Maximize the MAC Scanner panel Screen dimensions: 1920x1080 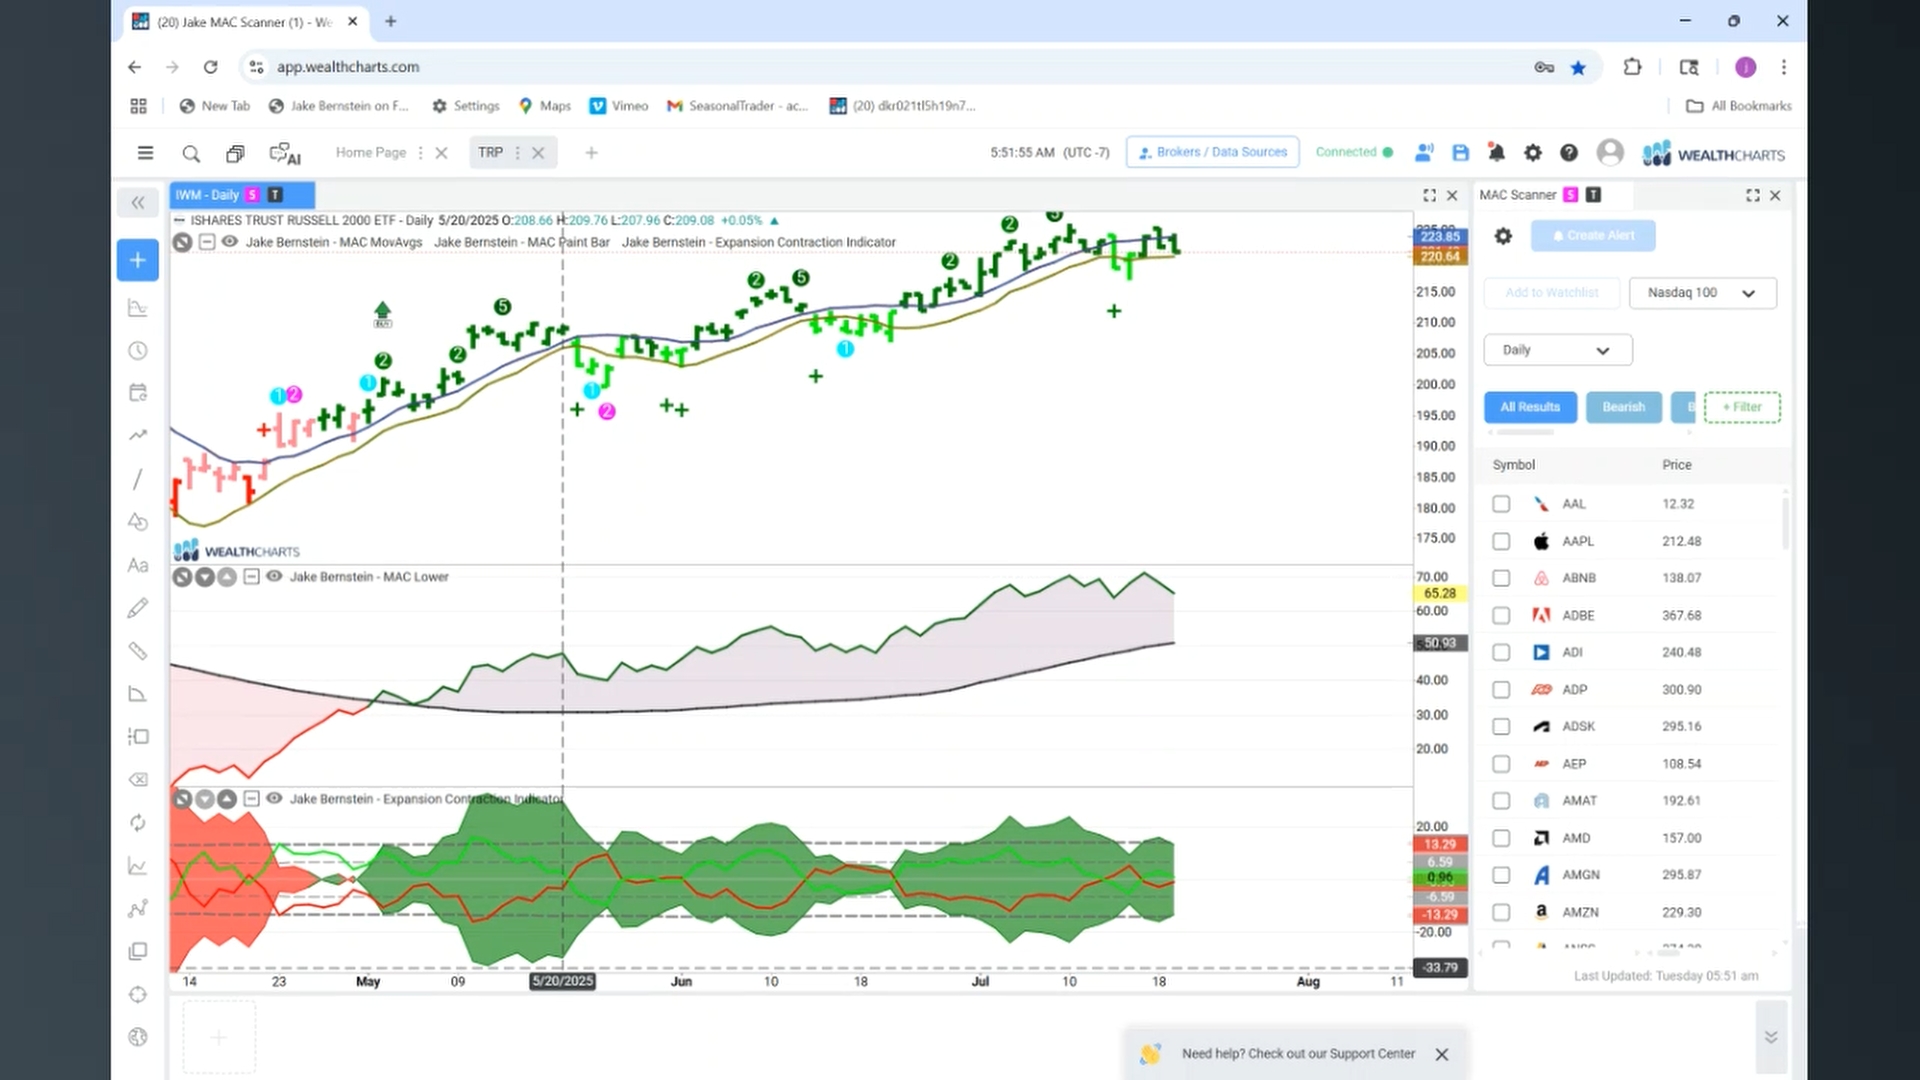click(1752, 196)
